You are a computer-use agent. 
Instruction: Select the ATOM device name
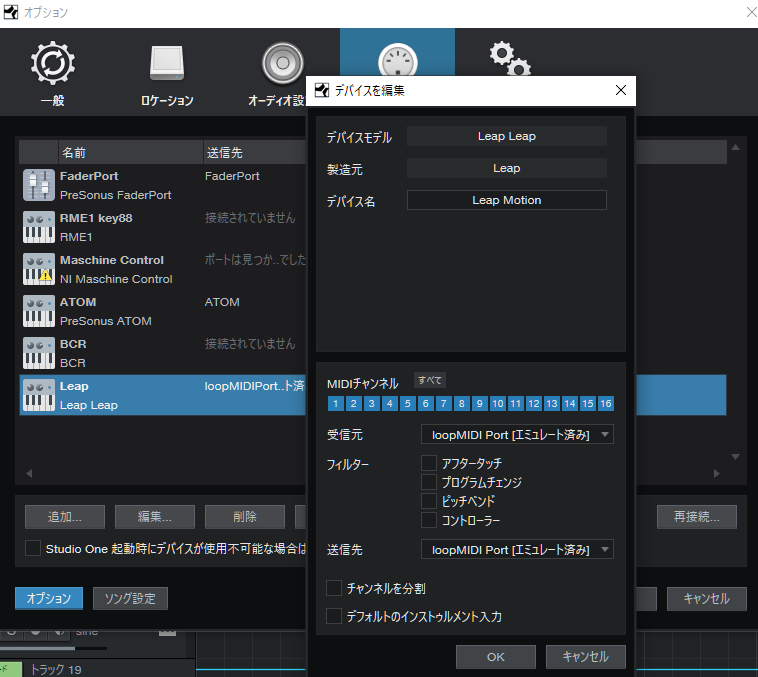78,302
